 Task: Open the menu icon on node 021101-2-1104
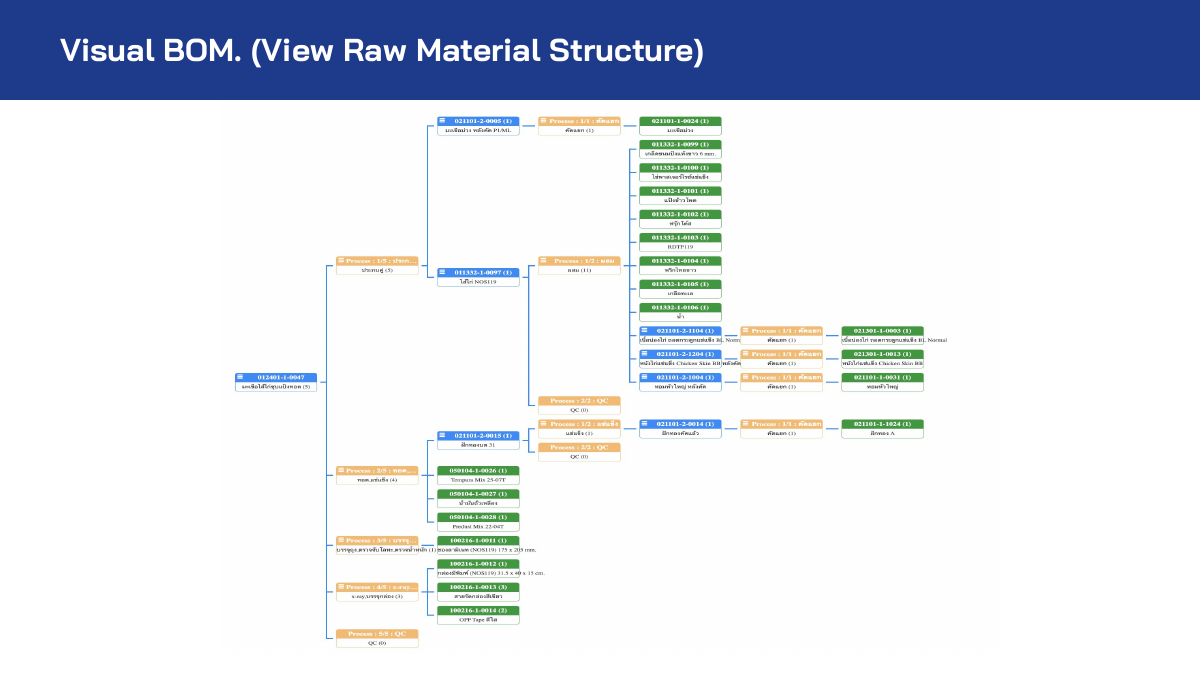click(x=645, y=330)
